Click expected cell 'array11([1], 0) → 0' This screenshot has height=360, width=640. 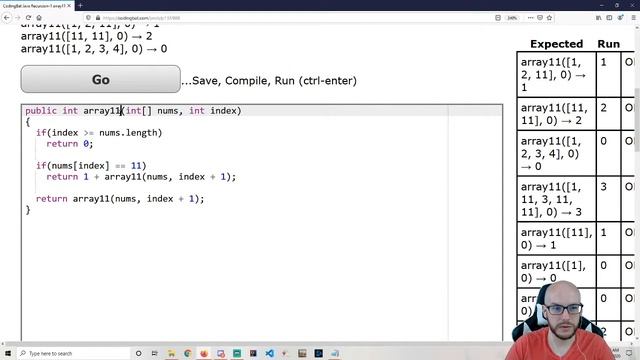[556, 272]
